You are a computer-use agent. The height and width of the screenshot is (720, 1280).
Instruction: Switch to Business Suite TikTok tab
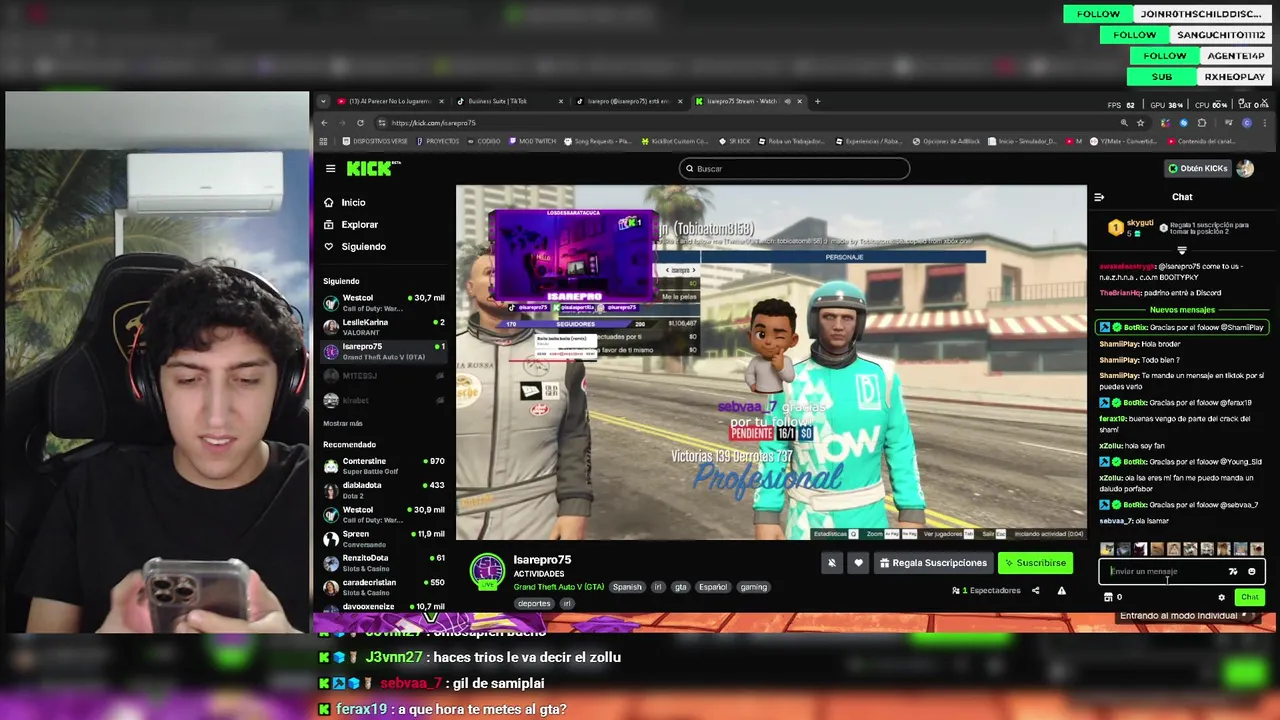[508, 101]
